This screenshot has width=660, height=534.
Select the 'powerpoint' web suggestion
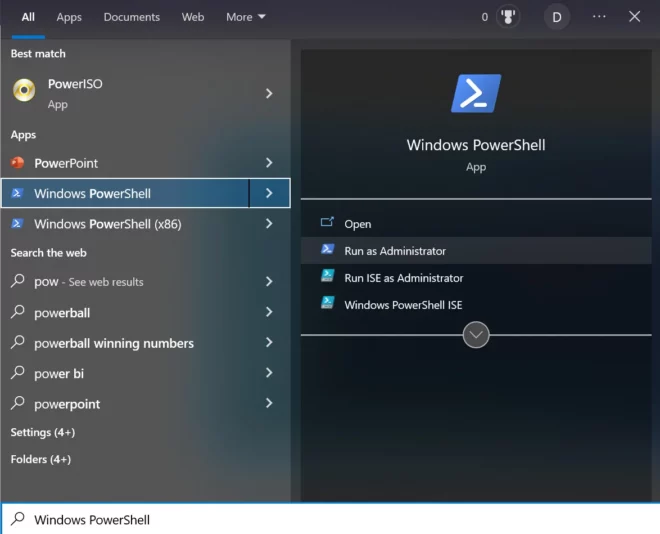126,404
